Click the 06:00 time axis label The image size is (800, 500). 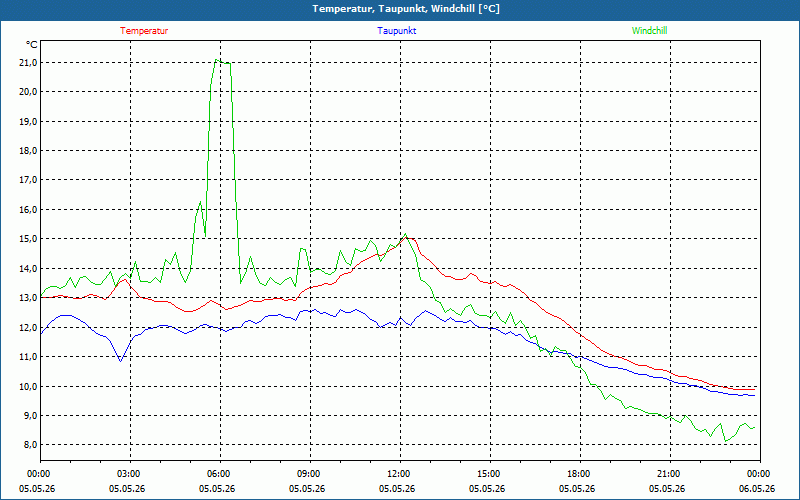[220, 474]
